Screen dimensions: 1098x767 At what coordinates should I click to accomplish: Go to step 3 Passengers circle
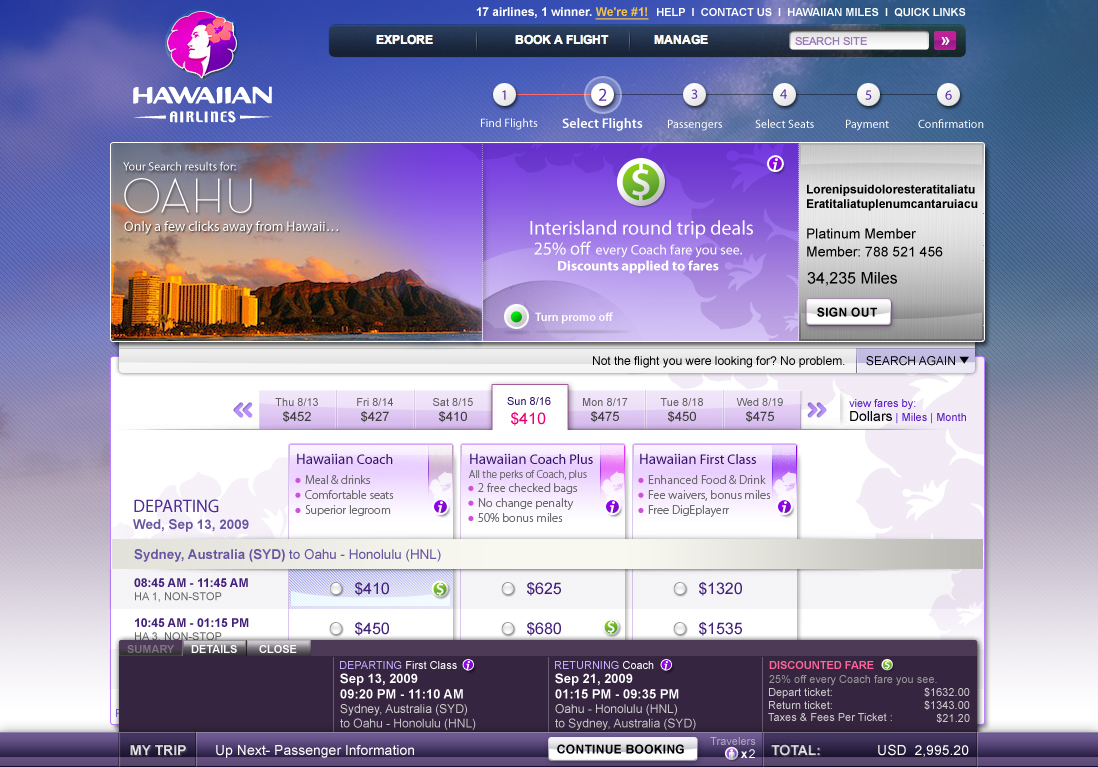pyautogui.click(x=694, y=95)
